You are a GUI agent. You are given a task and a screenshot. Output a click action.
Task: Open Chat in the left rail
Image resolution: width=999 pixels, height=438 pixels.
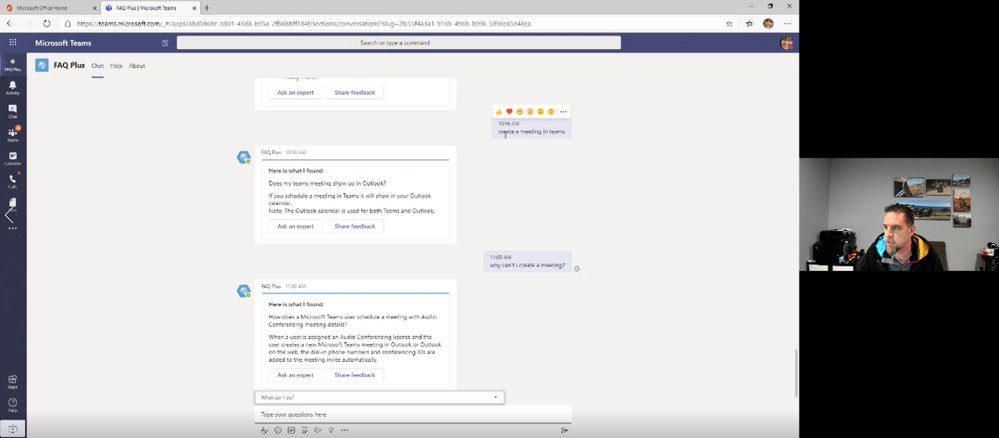[x=13, y=112]
